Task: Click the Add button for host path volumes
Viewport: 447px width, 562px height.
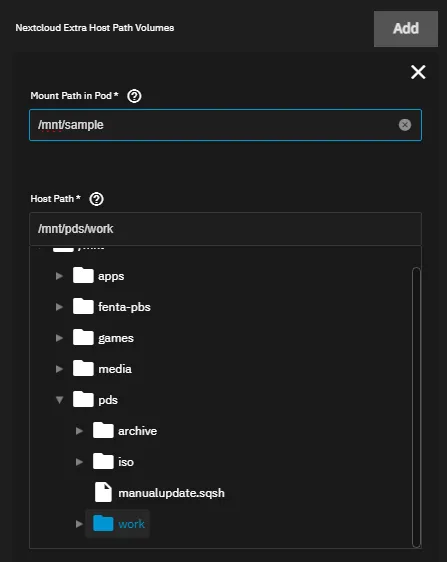Action: pos(406,29)
